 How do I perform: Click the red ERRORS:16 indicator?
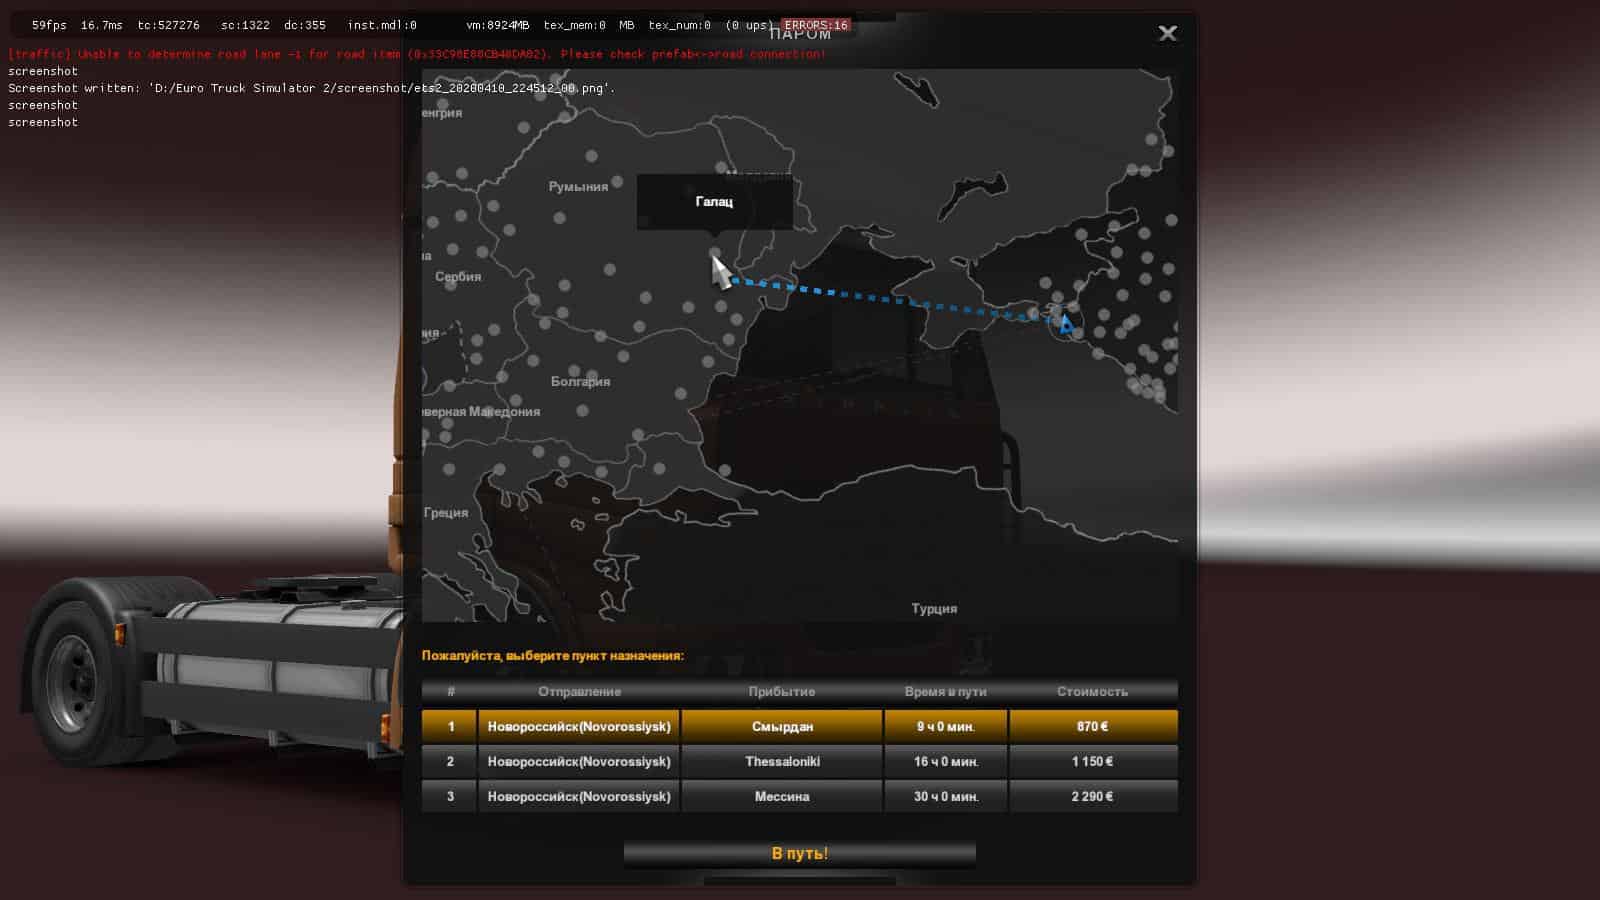coord(815,25)
